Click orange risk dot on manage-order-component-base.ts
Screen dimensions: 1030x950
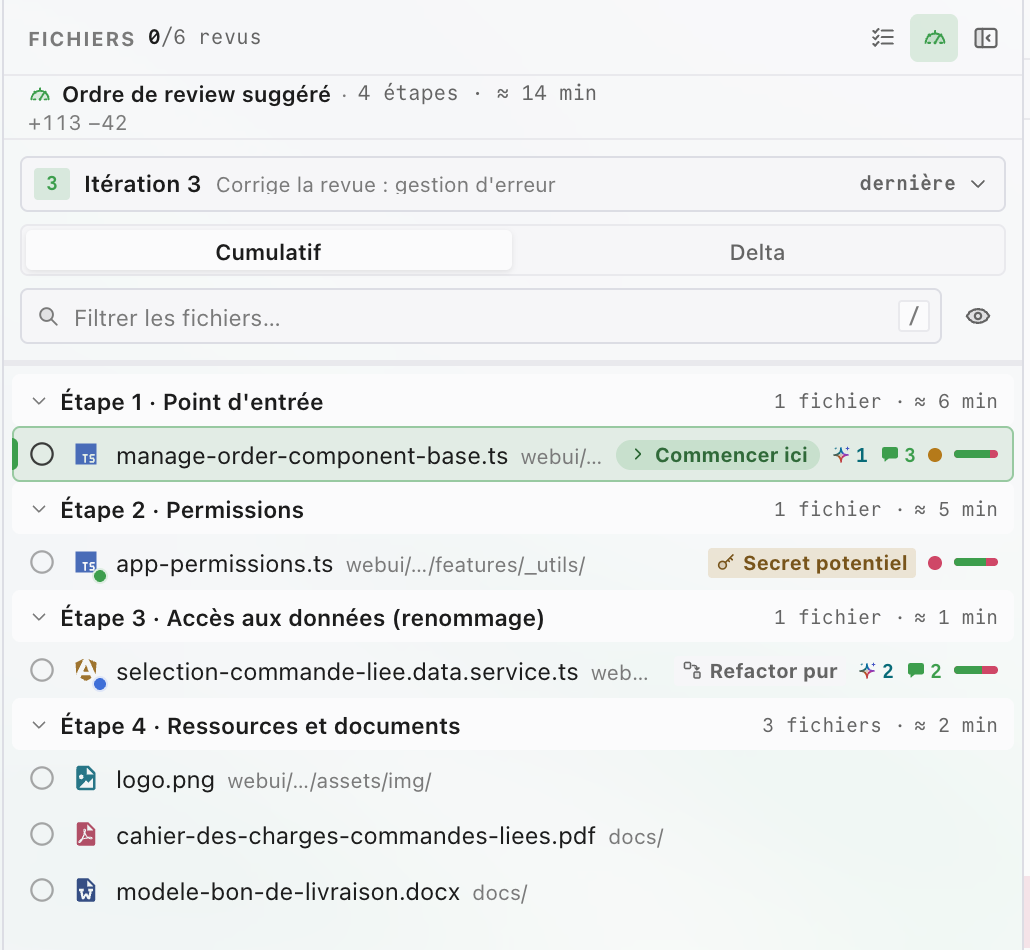pyautogui.click(x=935, y=455)
